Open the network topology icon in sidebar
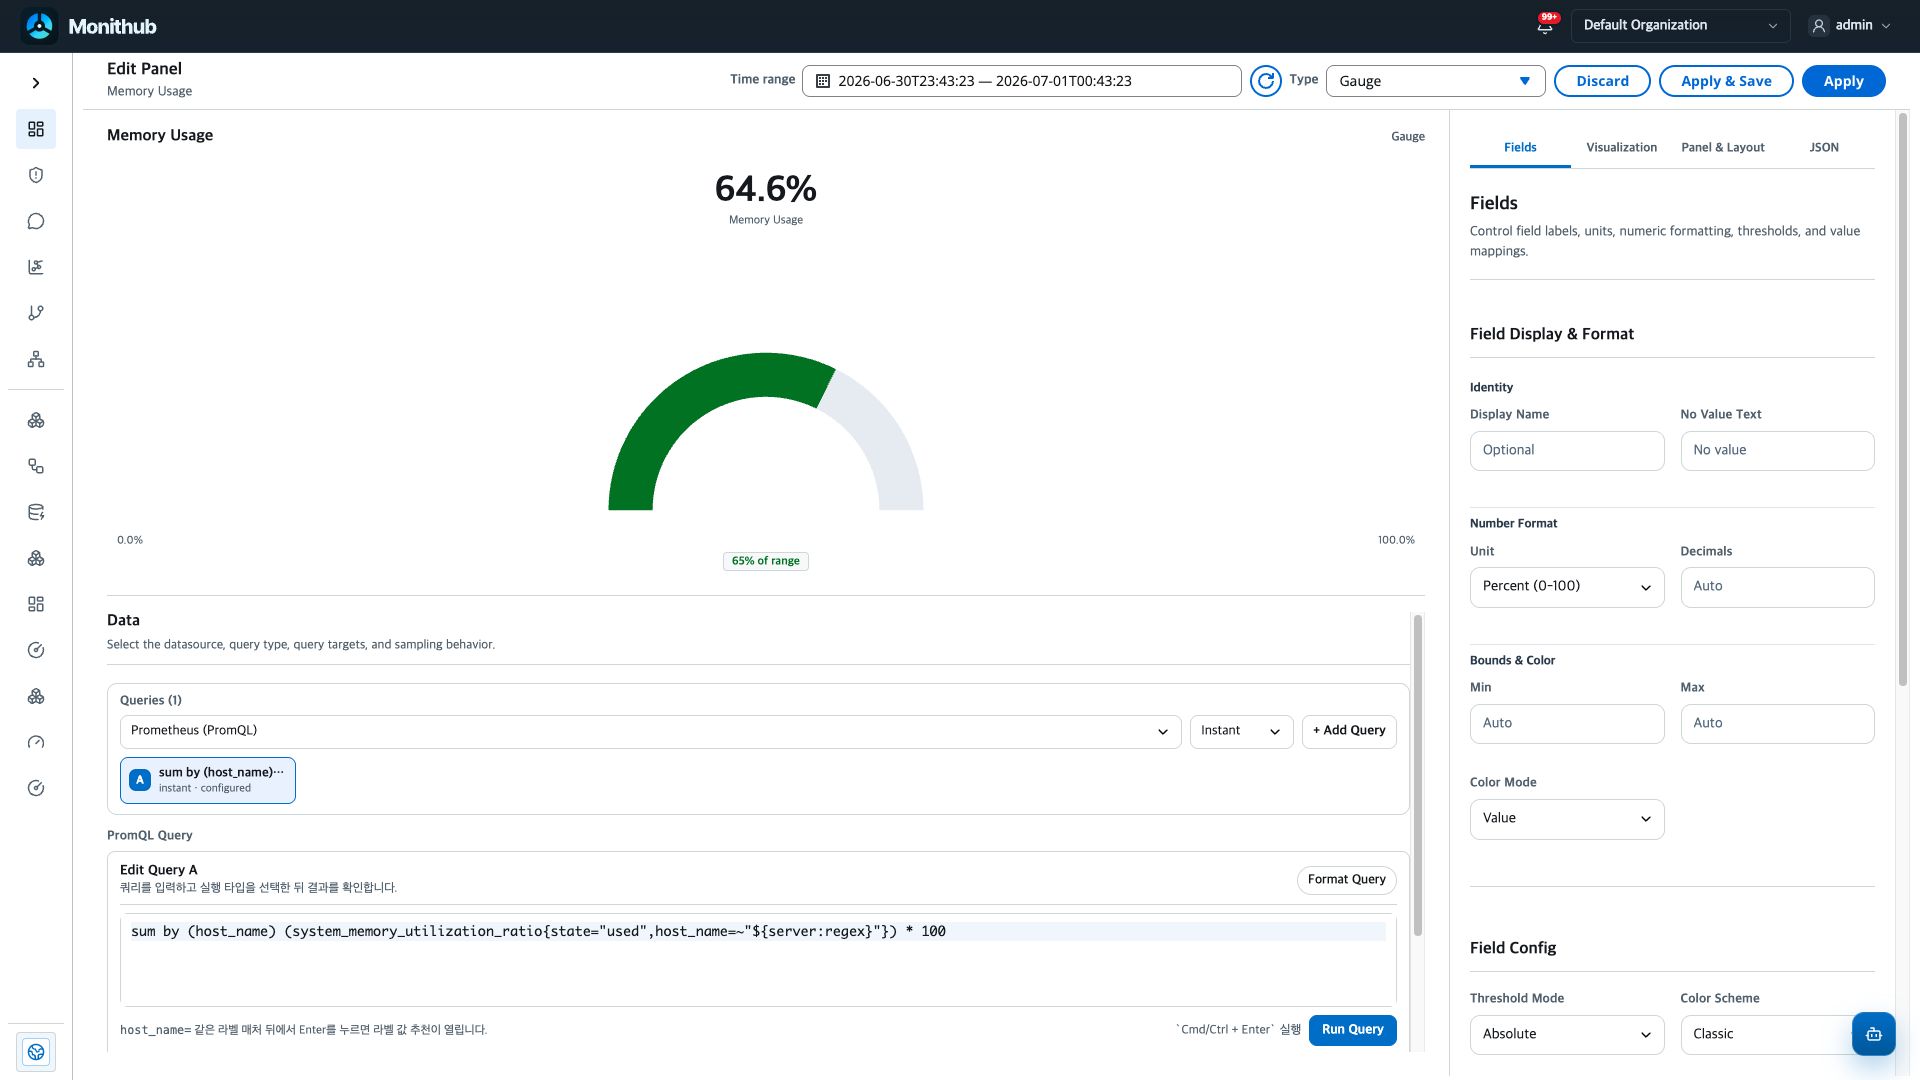 click(x=36, y=359)
